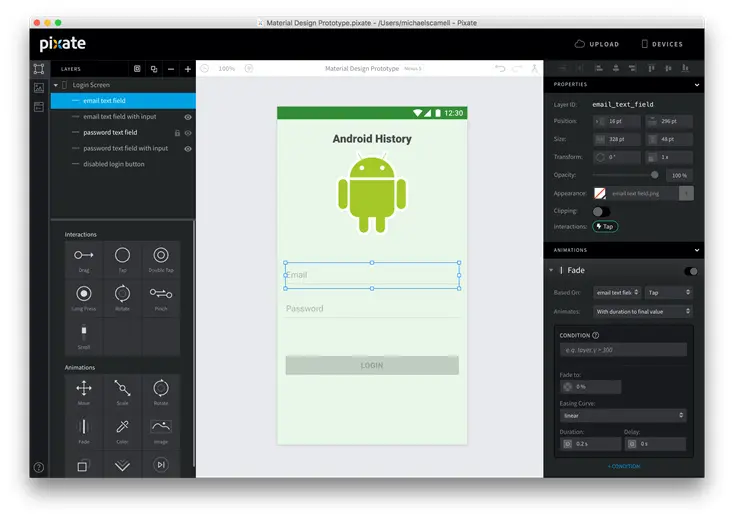Click the add layer plus icon
Image resolution: width=734 pixels, height=520 pixels.
point(188,69)
